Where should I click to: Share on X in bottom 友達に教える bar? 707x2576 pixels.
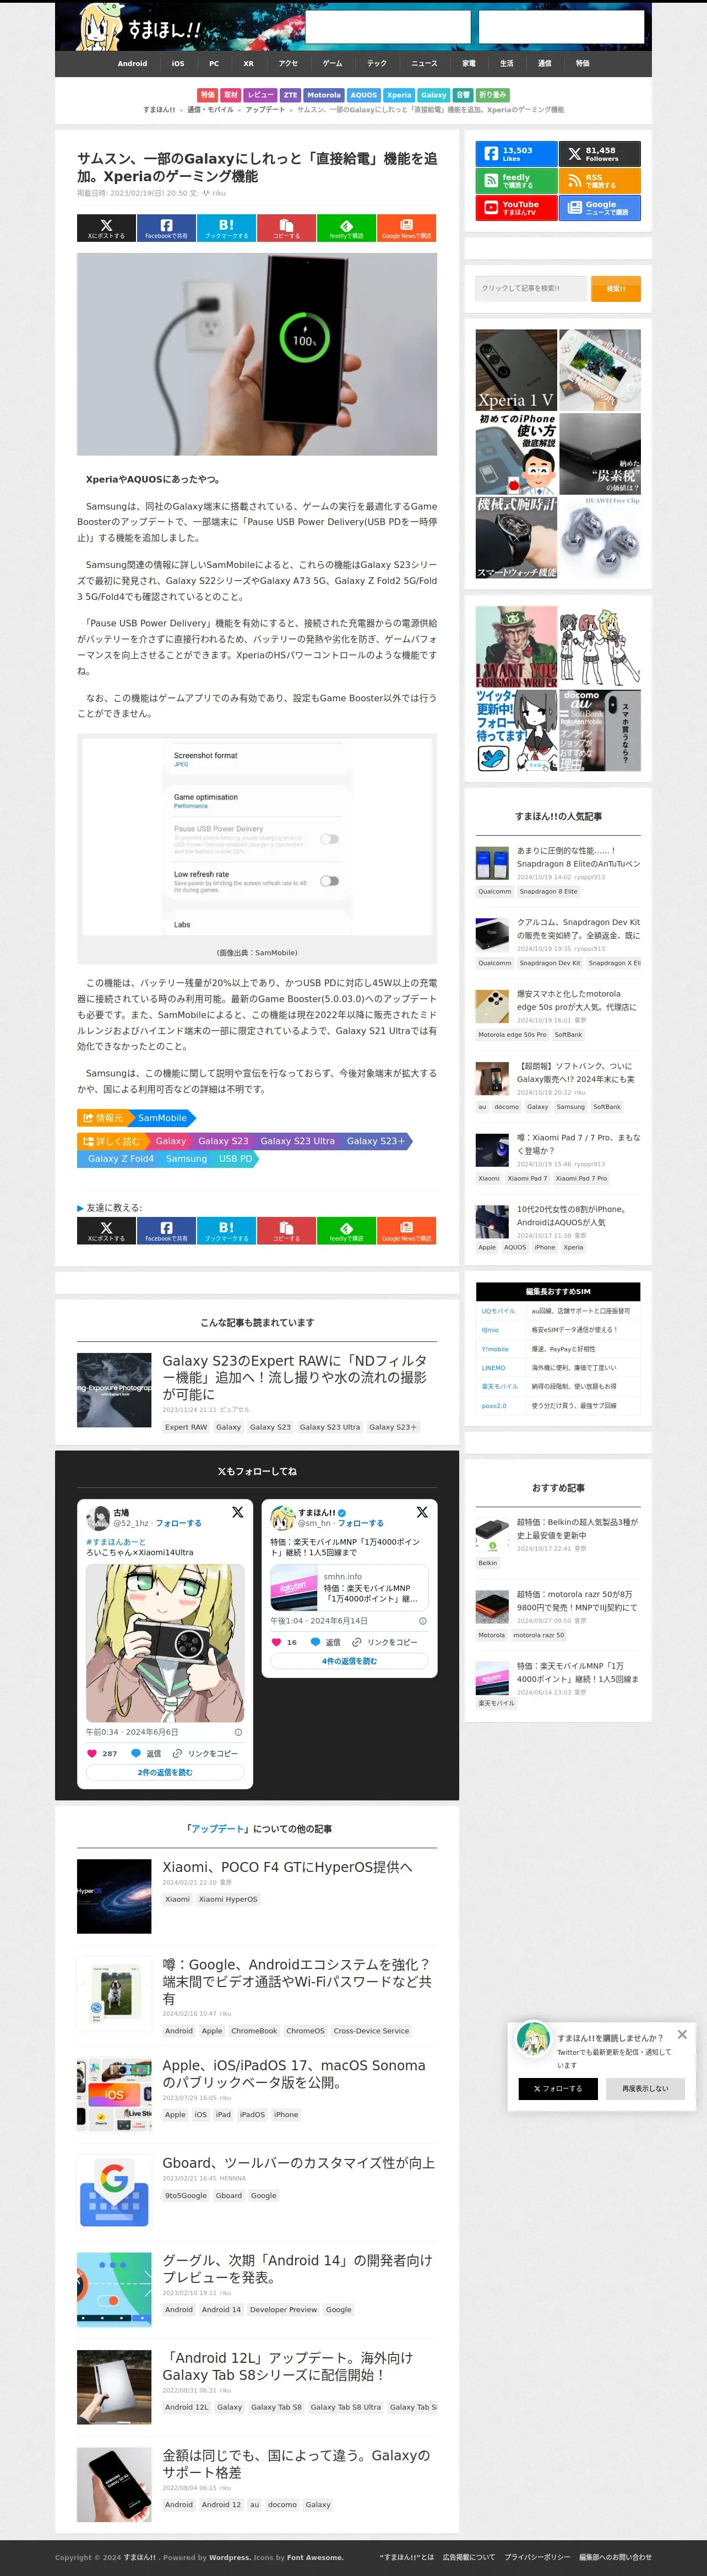[x=106, y=1230]
